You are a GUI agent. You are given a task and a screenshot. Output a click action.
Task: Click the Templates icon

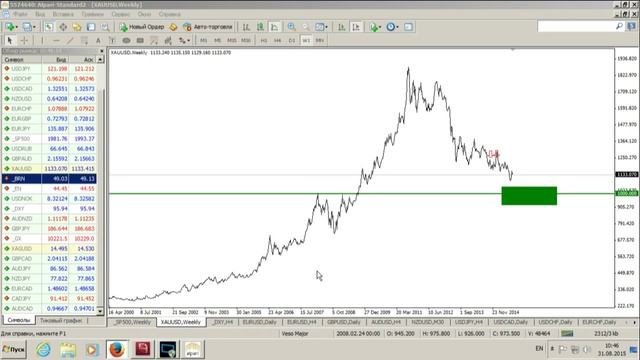[x=408, y=27]
